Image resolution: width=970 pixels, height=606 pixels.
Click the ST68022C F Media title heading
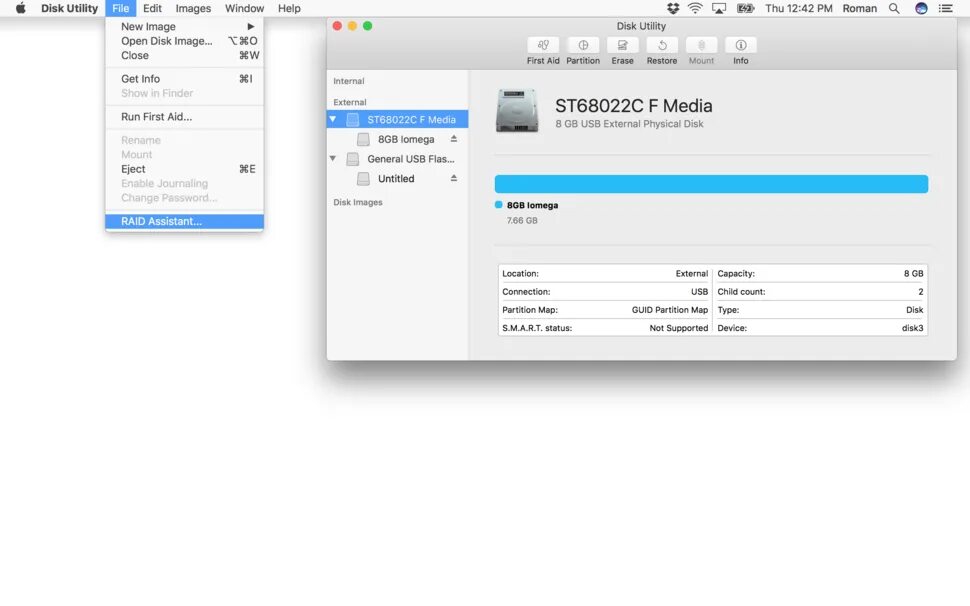(633, 106)
